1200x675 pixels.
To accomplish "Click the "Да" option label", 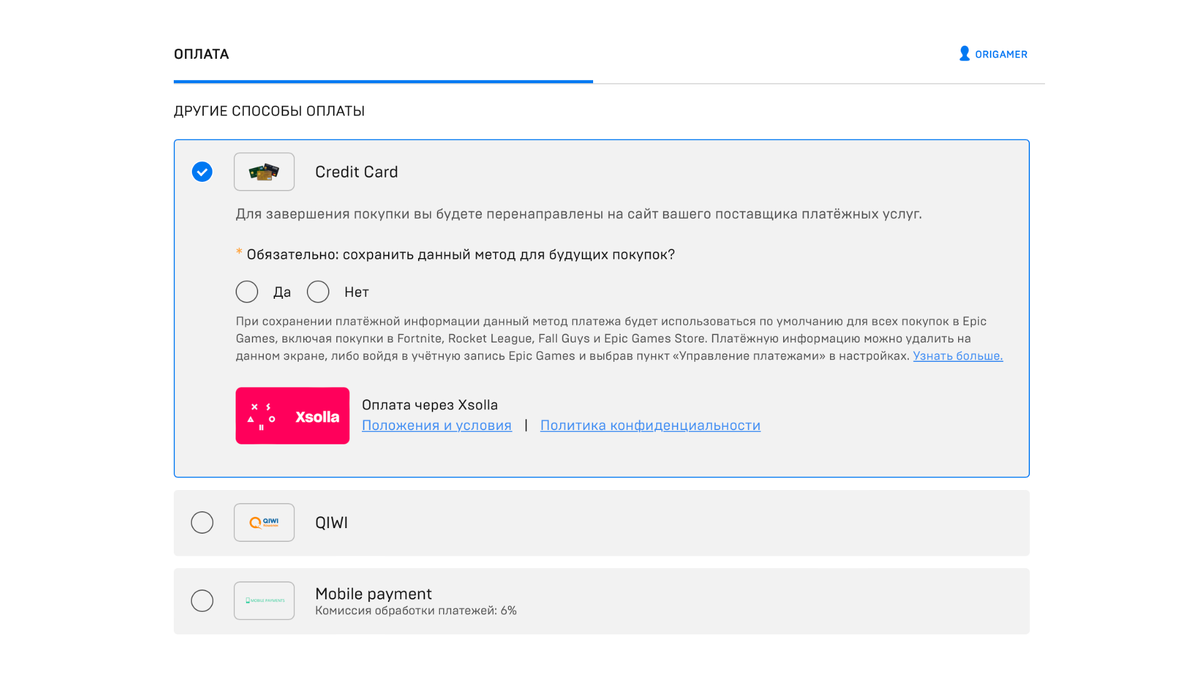I will (x=282, y=293).
